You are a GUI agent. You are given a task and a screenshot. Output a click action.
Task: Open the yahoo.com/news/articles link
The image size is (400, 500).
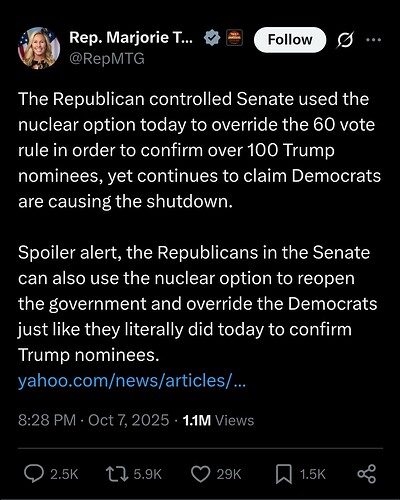132,380
